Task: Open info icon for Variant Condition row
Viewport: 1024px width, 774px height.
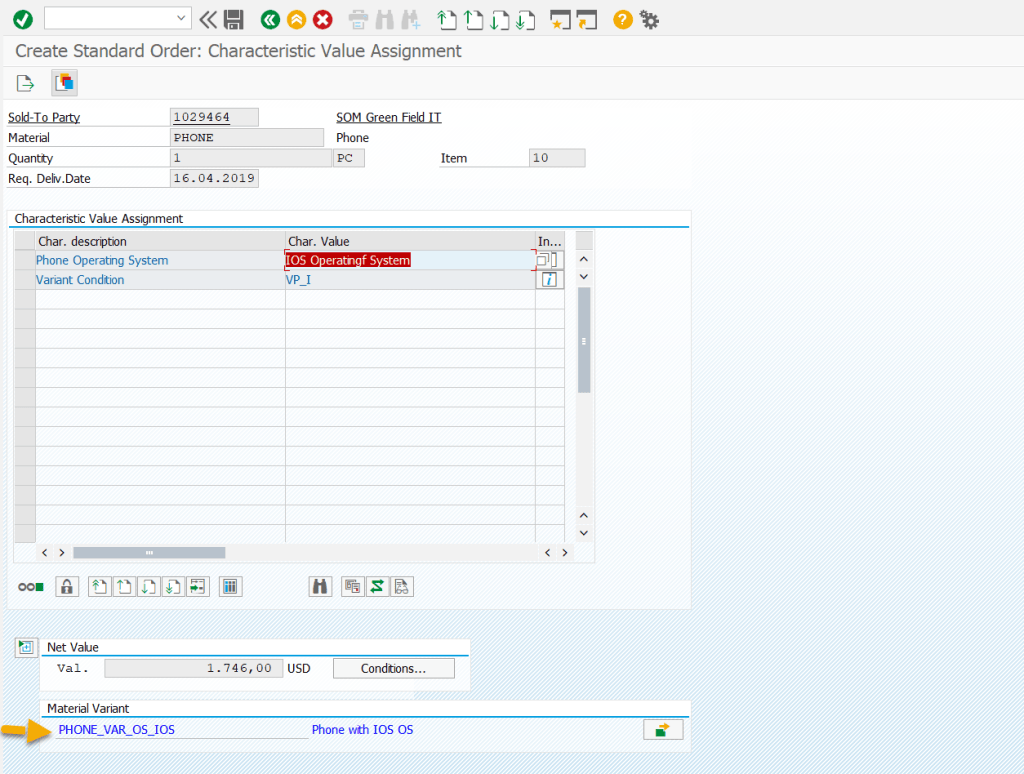Action: point(550,280)
